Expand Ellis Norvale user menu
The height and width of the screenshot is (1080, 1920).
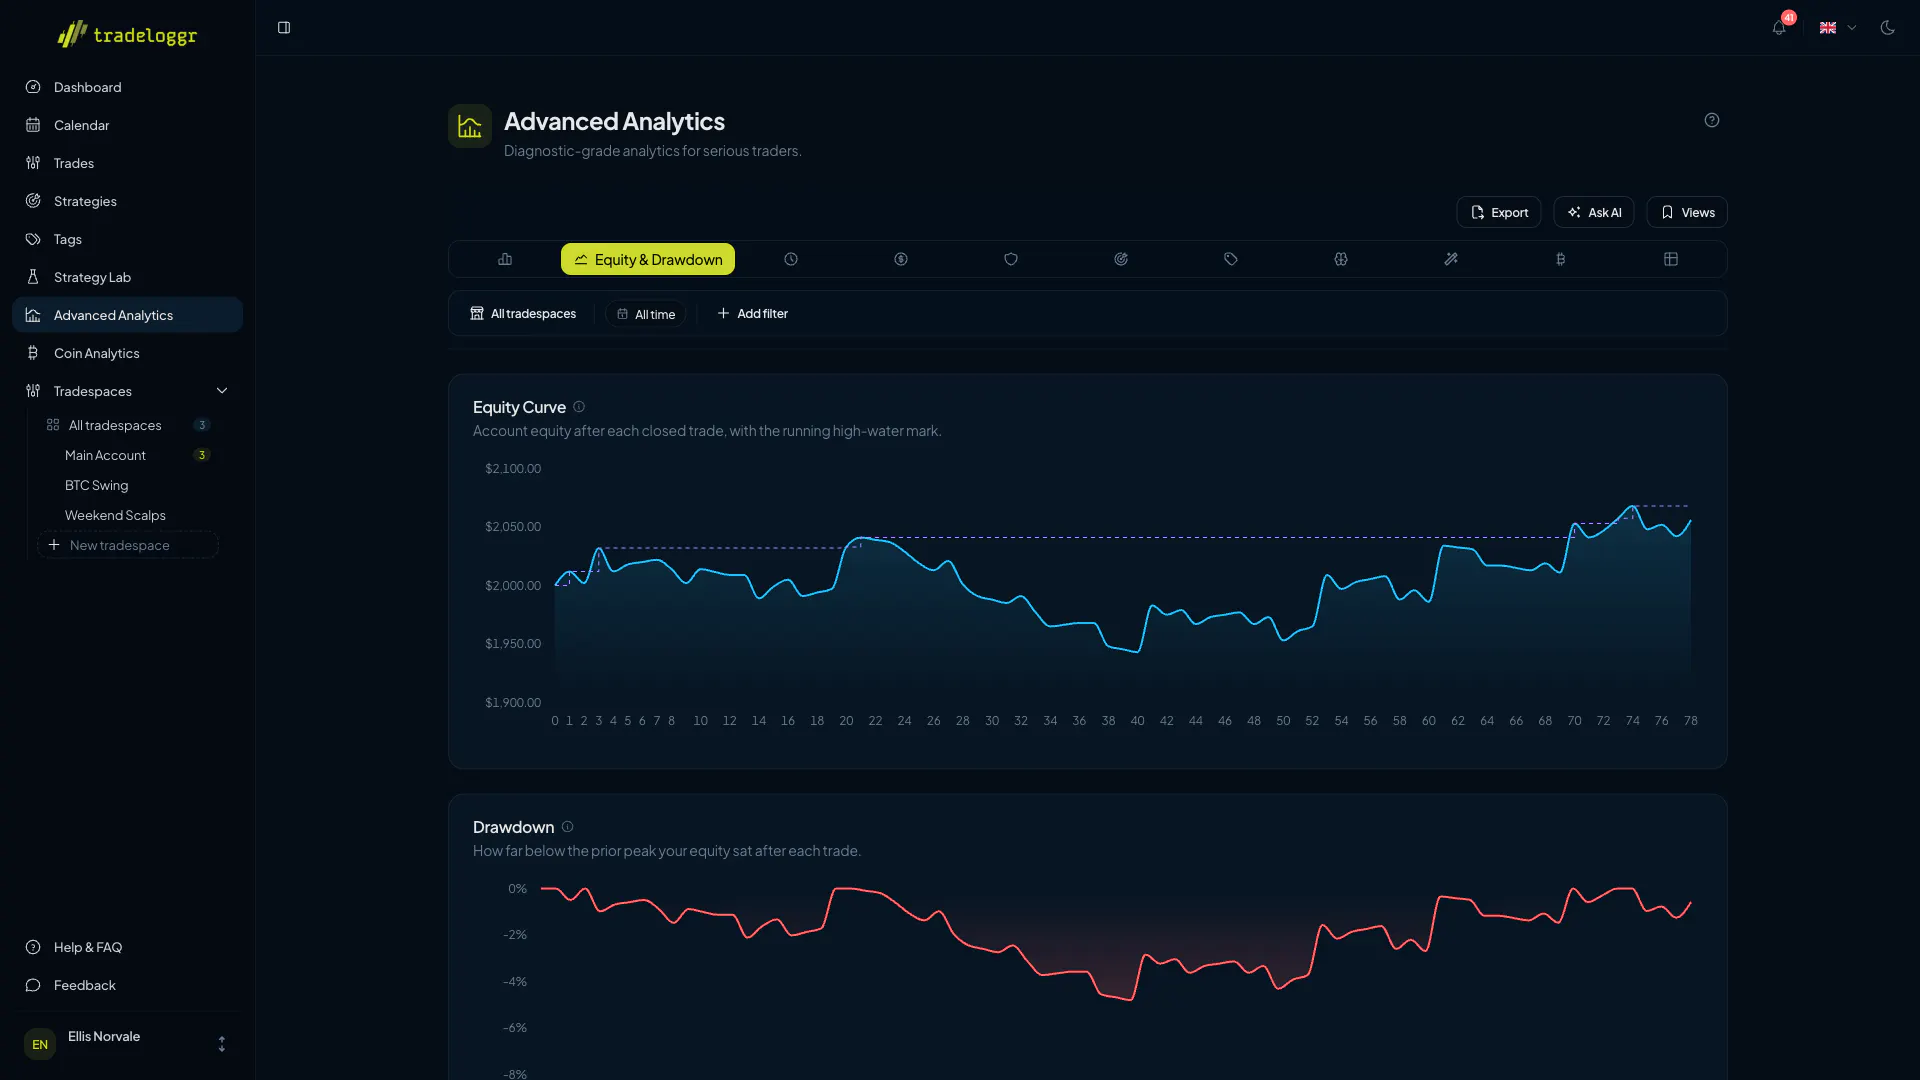[127, 1044]
